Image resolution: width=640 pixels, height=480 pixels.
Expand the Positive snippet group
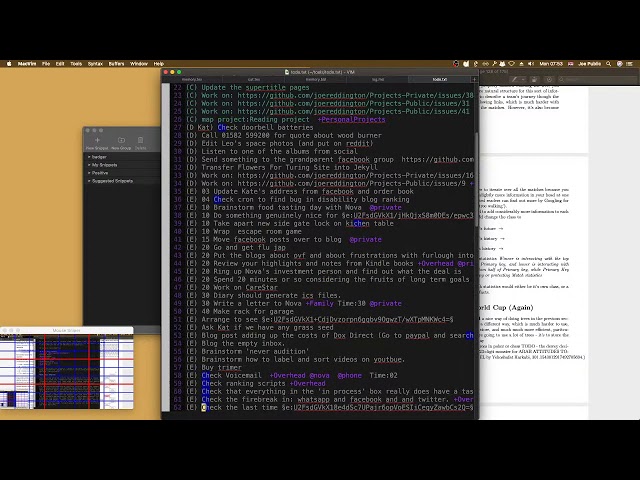click(x=99, y=173)
